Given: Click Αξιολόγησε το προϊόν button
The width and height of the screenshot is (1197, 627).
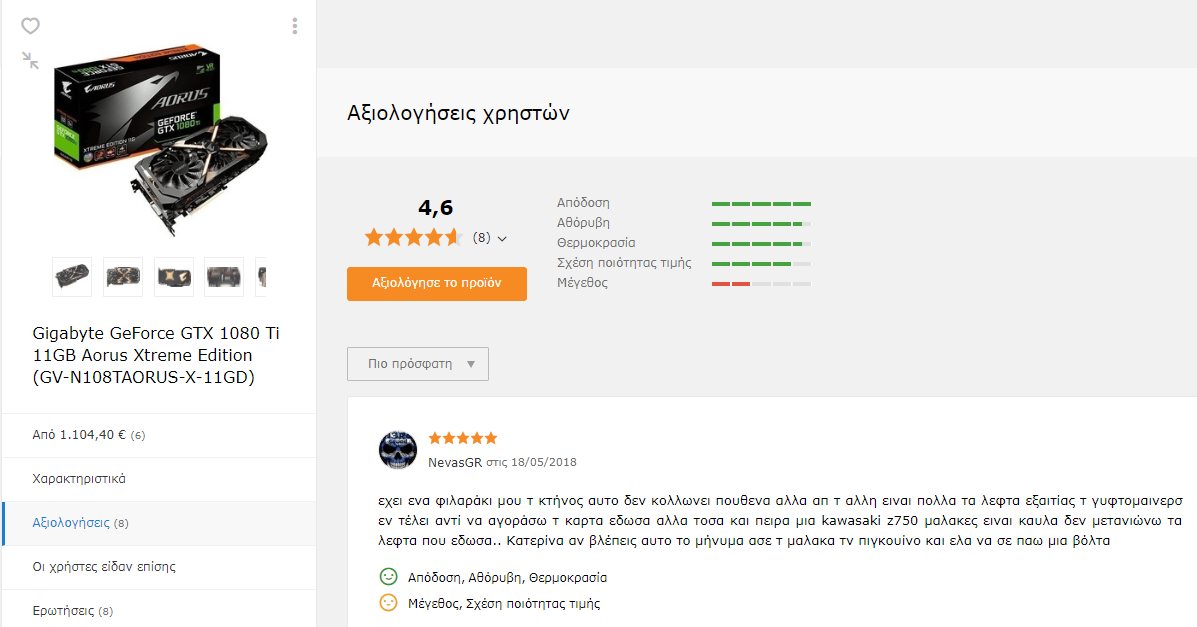Looking at the screenshot, I should coord(437,283).
